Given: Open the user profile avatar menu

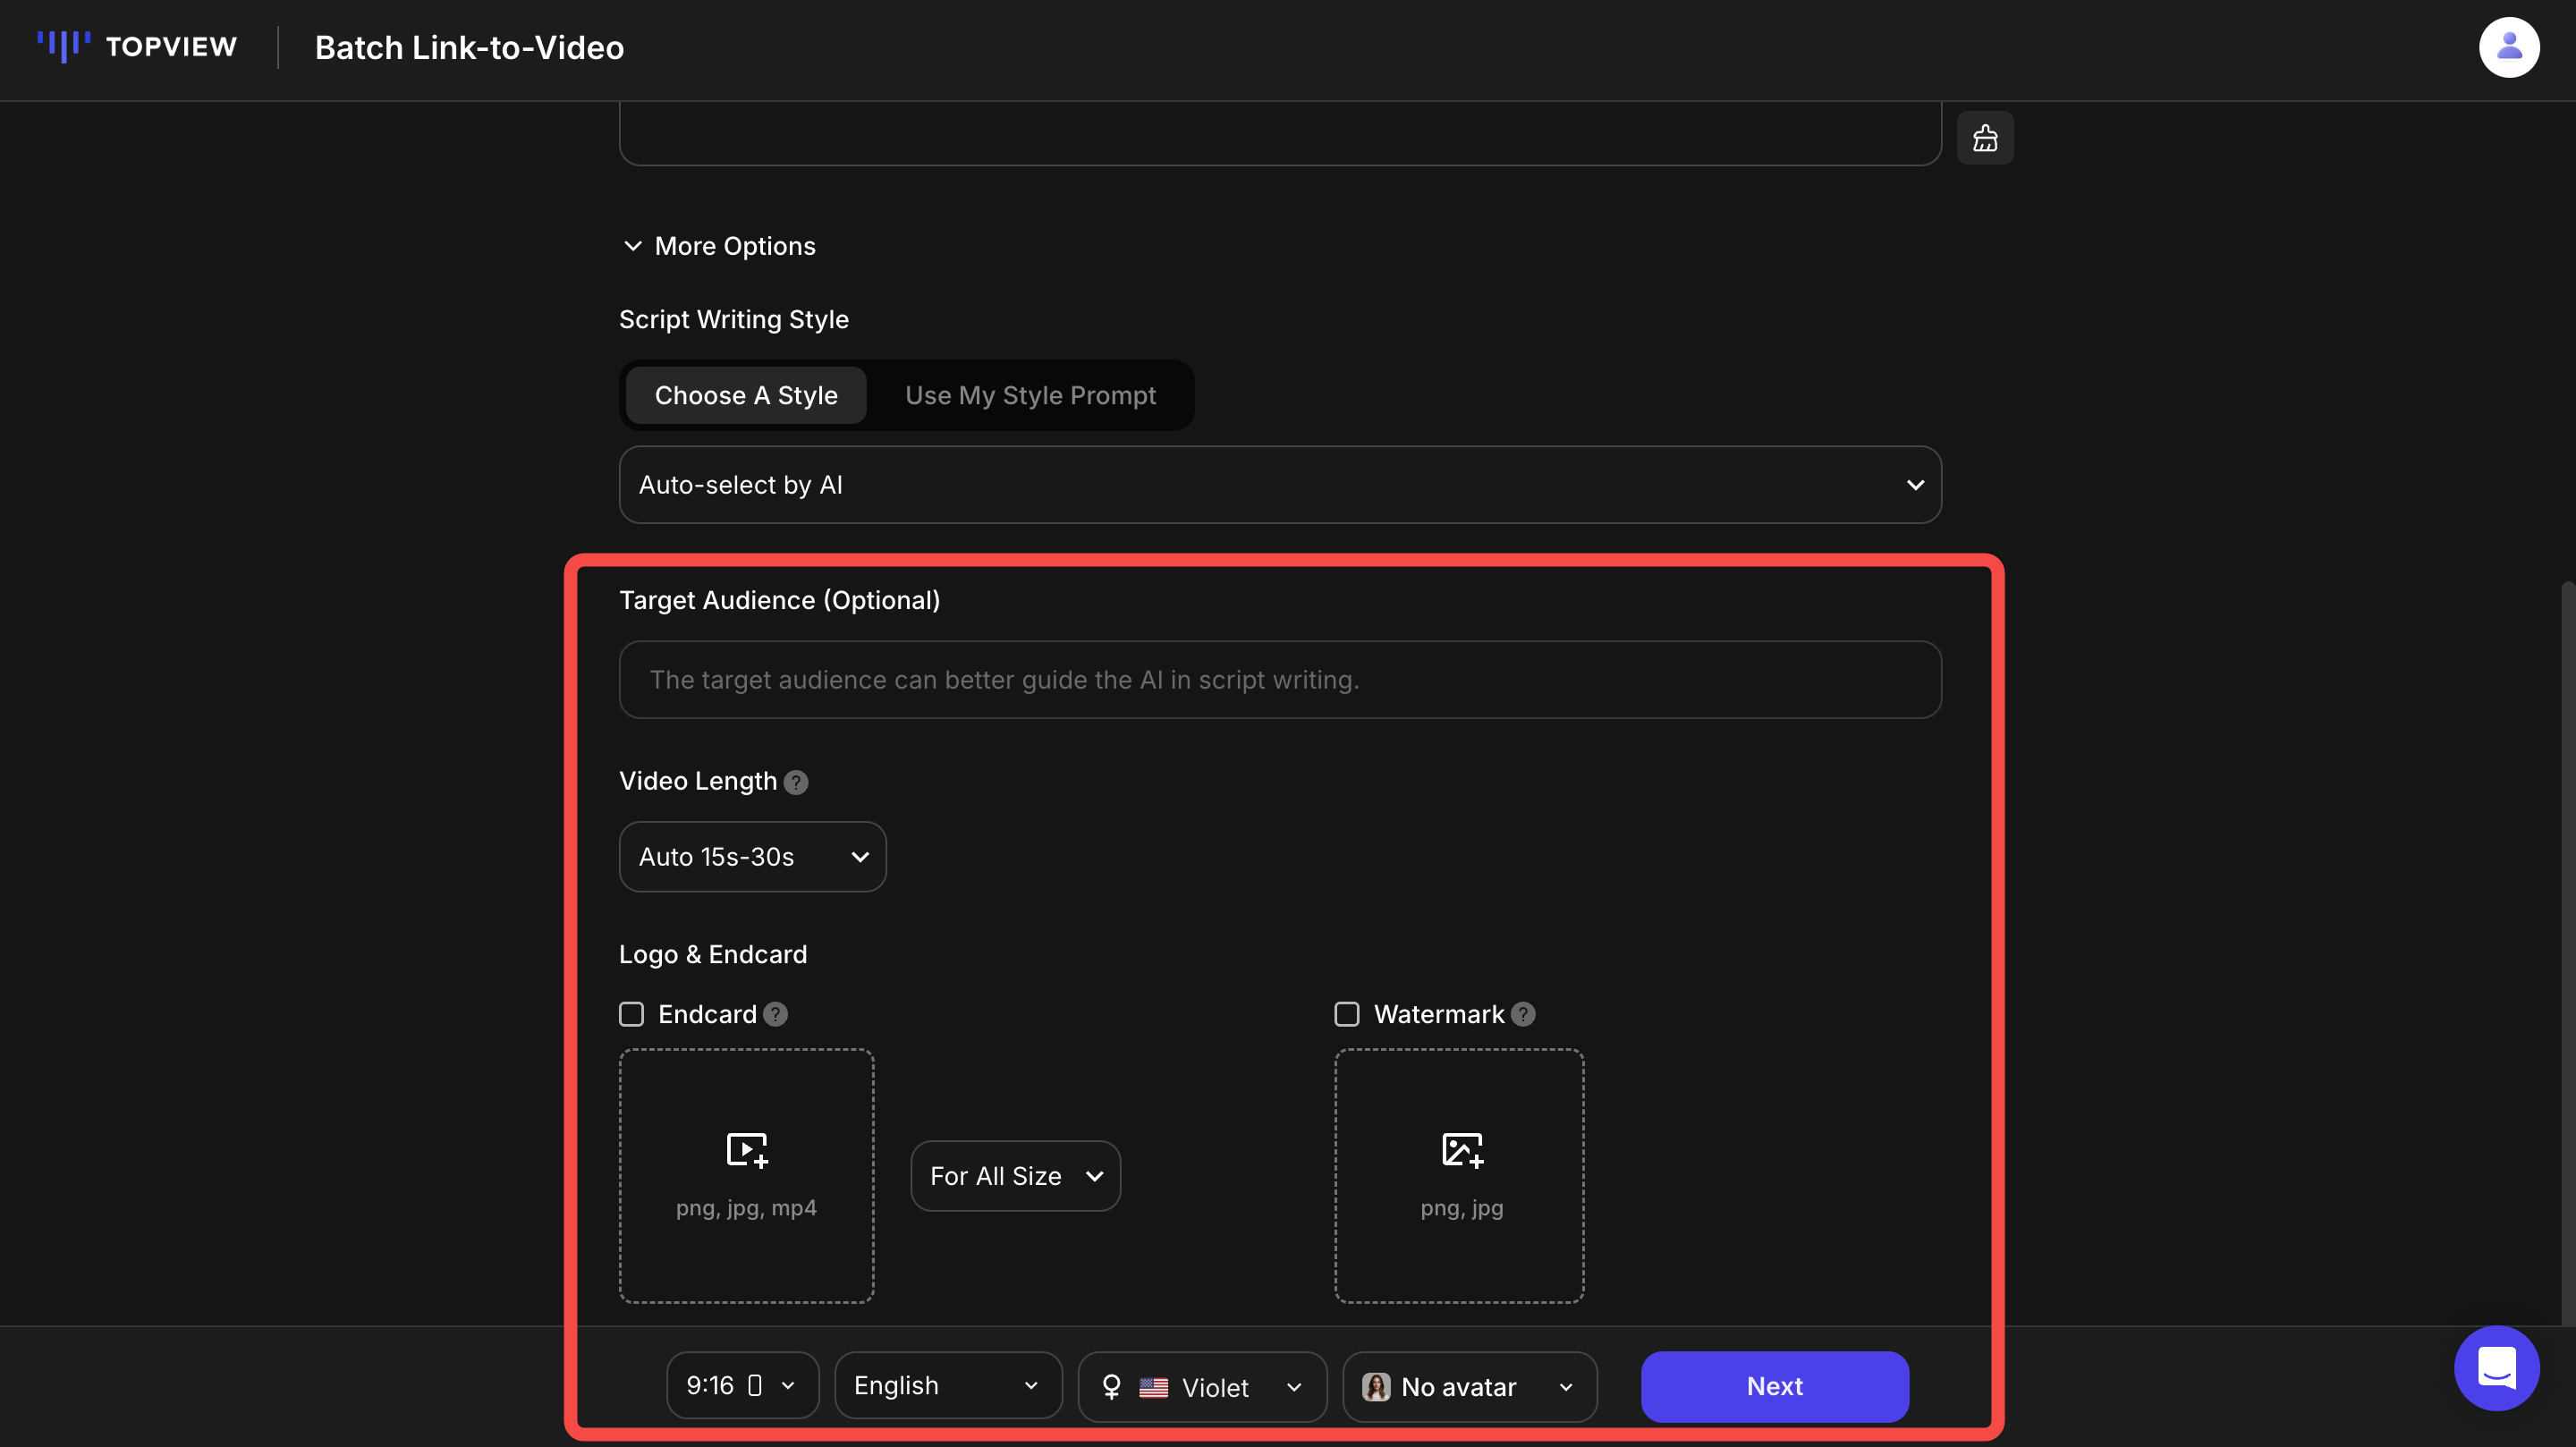Looking at the screenshot, I should tap(2508, 47).
